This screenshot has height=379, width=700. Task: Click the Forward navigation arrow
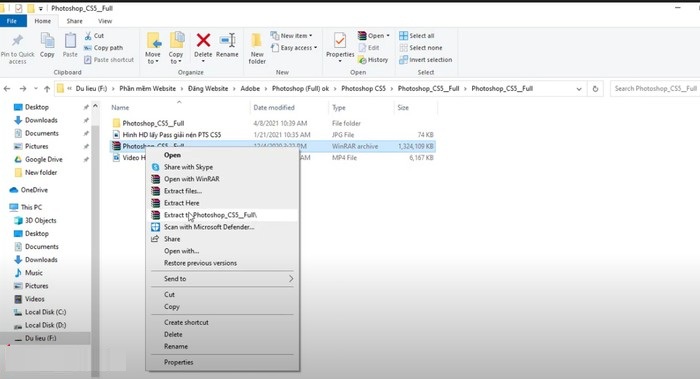(x=23, y=89)
